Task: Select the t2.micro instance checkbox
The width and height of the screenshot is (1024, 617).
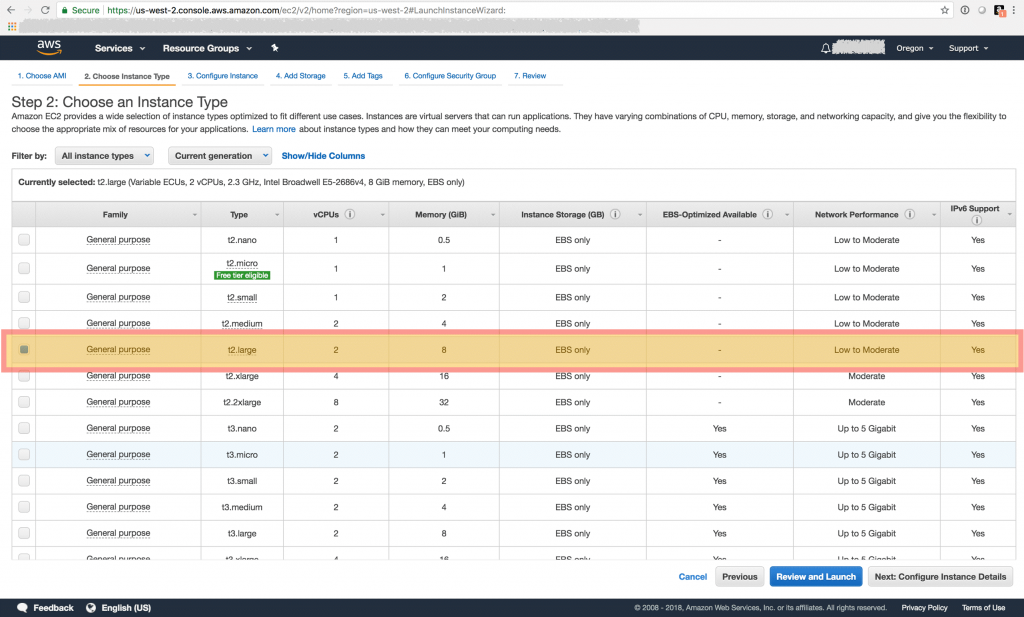Action: 24,268
